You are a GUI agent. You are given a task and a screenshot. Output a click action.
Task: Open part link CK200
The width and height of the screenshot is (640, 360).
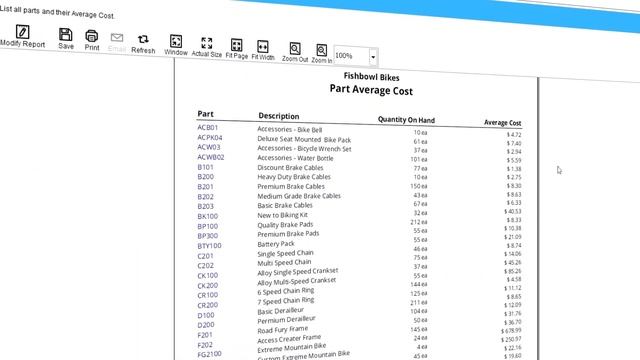tap(207, 285)
